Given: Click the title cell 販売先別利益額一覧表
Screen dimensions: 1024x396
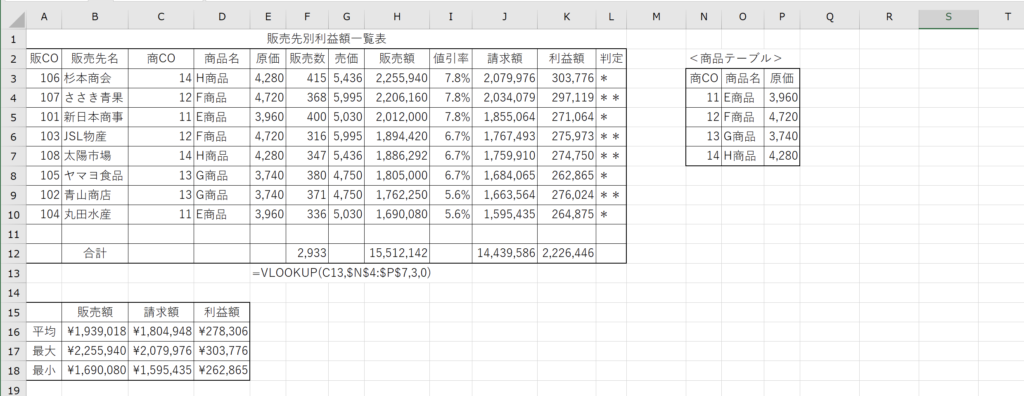Looking at the screenshot, I should [x=327, y=39].
